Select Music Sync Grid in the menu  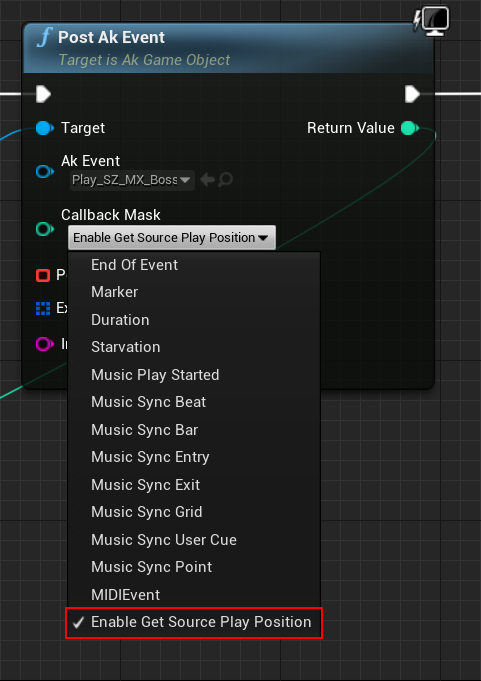[x=194, y=512]
